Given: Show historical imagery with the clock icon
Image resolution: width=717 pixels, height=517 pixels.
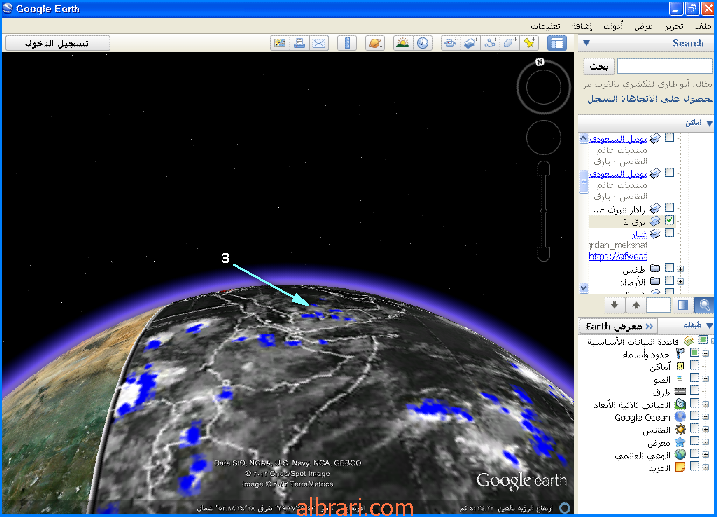Looking at the screenshot, I should (423, 43).
